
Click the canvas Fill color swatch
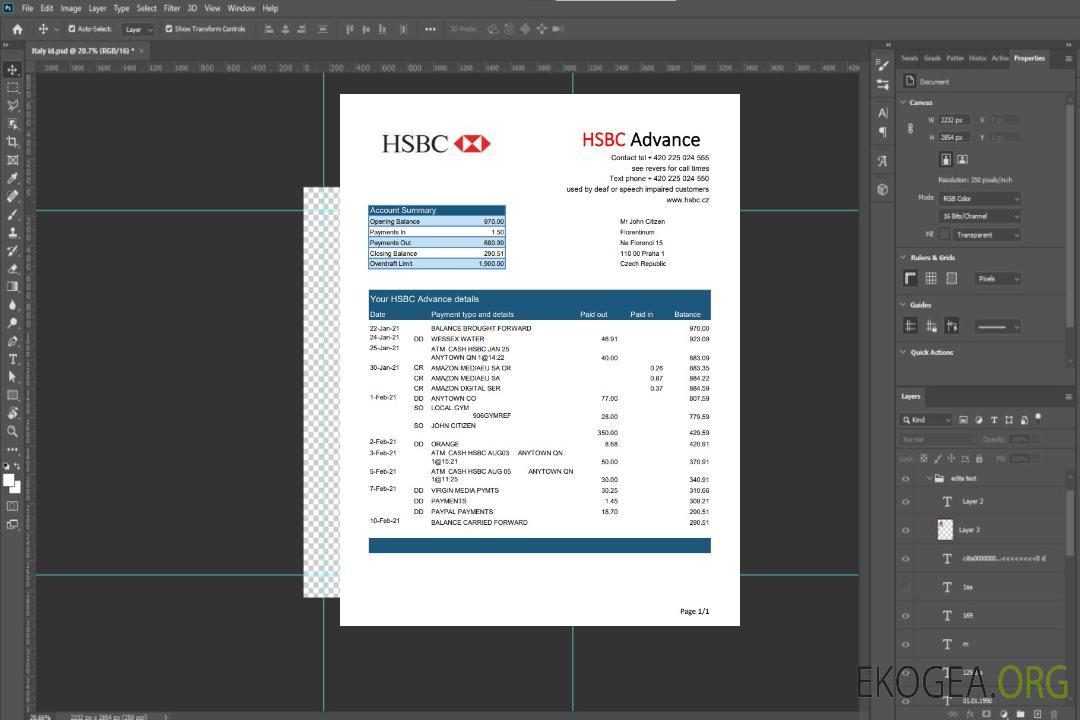pos(944,235)
